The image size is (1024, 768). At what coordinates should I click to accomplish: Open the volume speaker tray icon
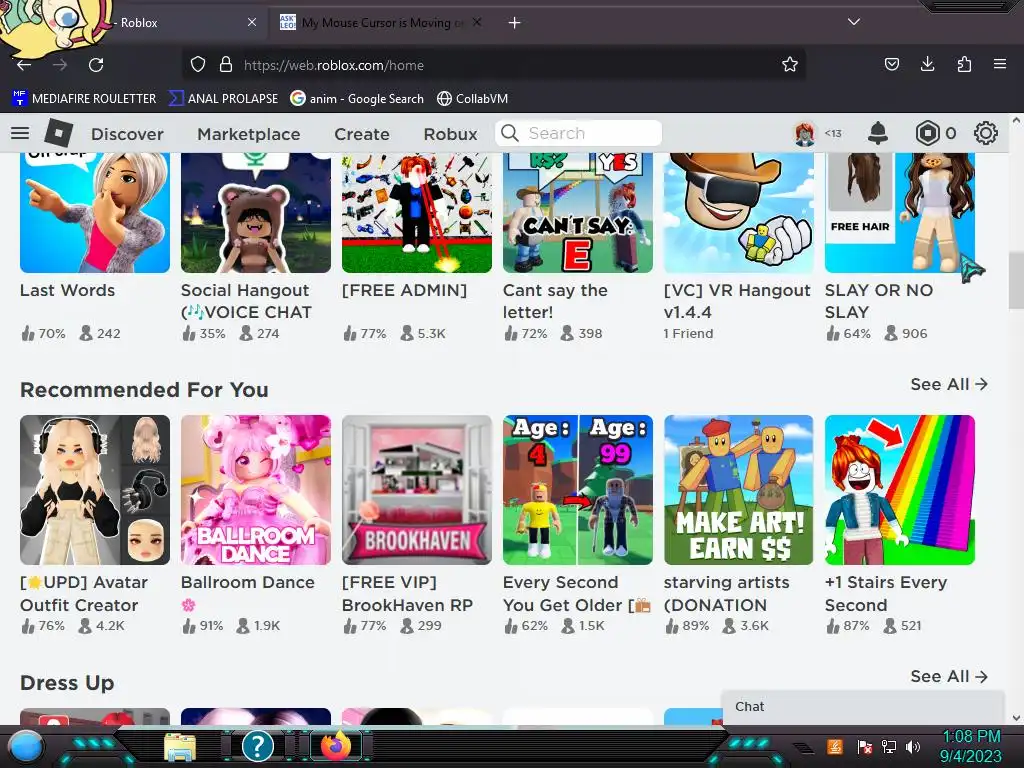(x=913, y=746)
